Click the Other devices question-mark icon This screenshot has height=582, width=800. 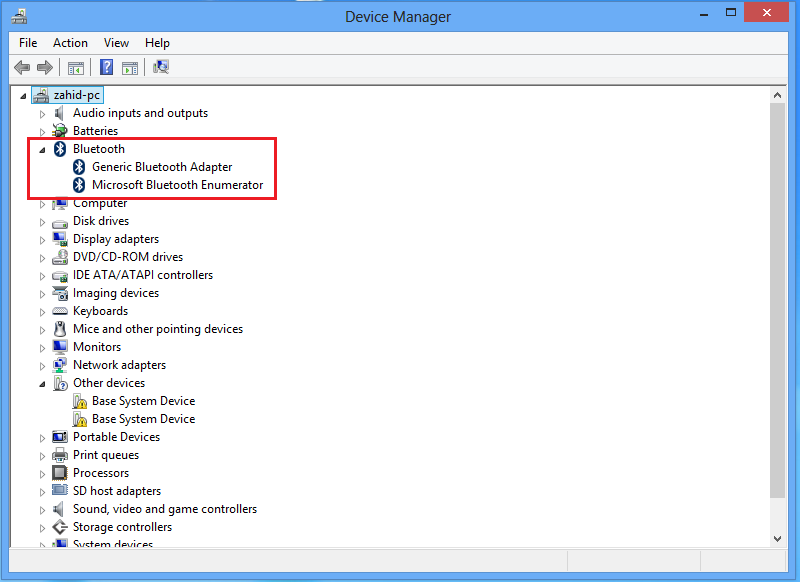coord(60,383)
